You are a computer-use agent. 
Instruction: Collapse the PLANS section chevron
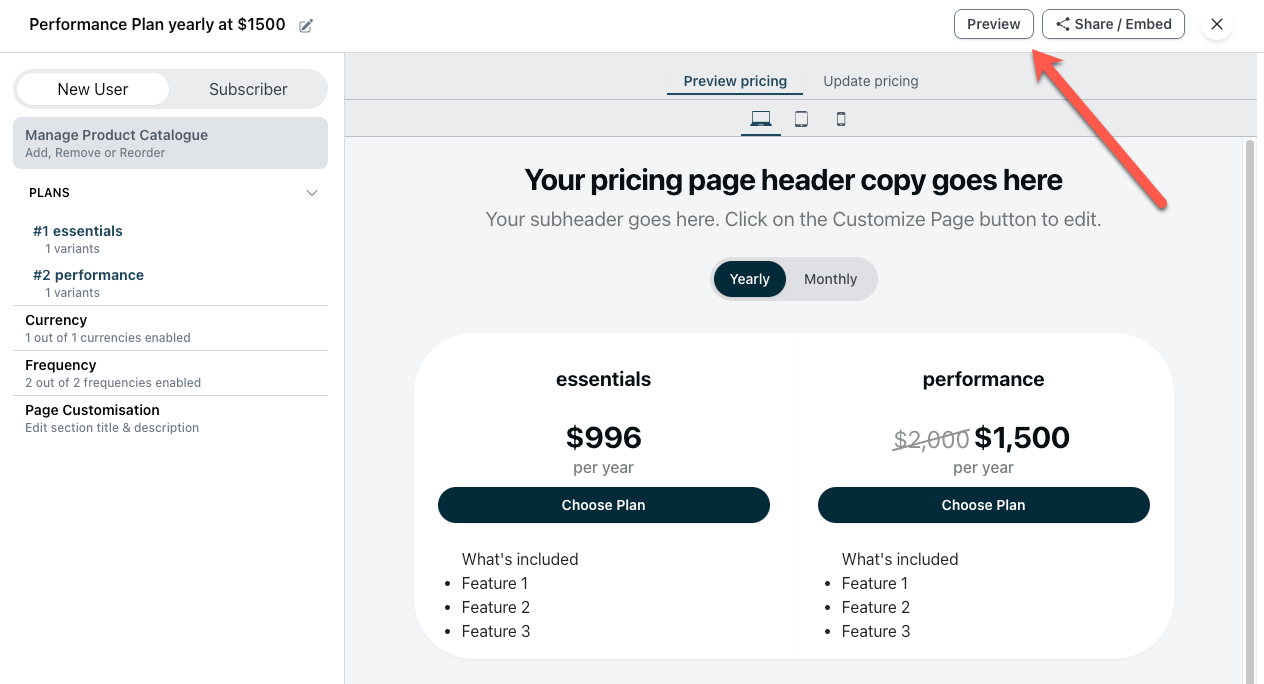click(312, 193)
